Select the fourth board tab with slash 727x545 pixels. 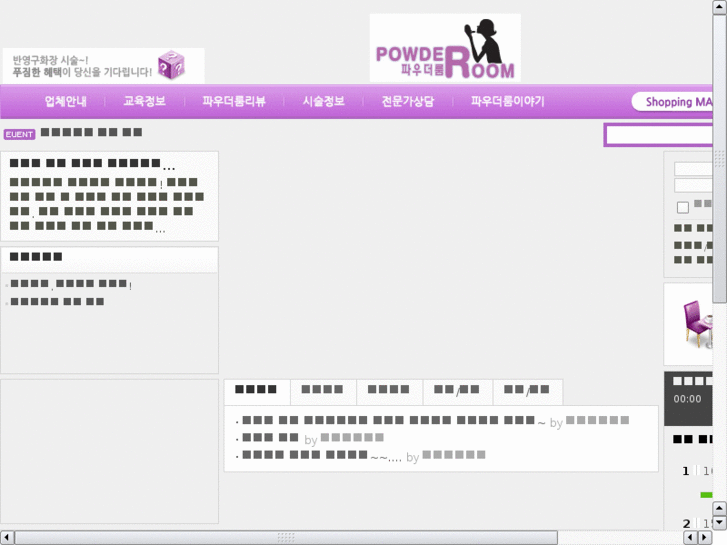point(457,390)
